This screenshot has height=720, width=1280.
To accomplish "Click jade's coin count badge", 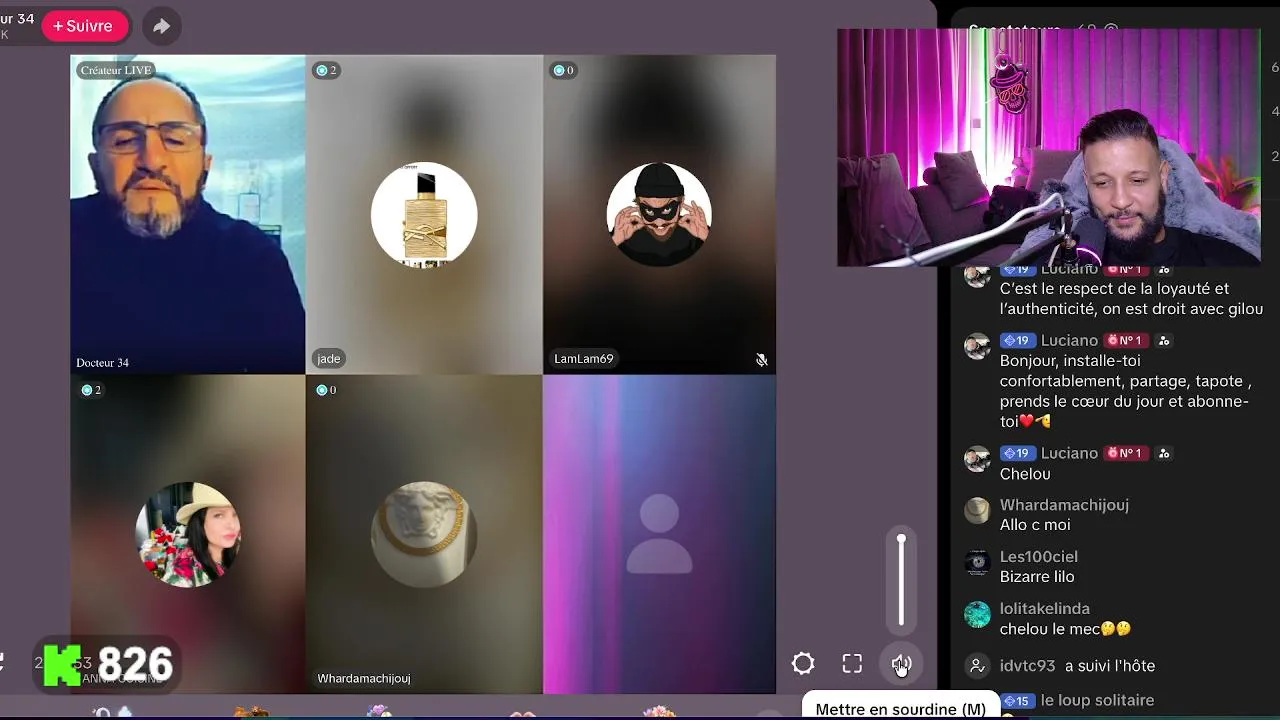I will 326,70.
